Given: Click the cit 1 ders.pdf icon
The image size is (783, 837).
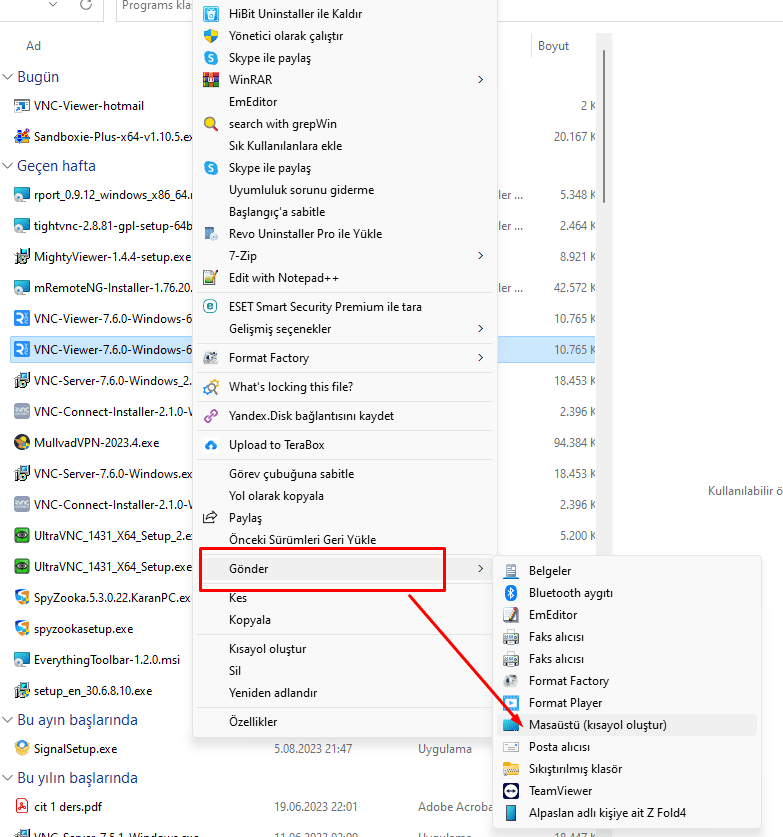Looking at the screenshot, I should (x=22, y=806).
